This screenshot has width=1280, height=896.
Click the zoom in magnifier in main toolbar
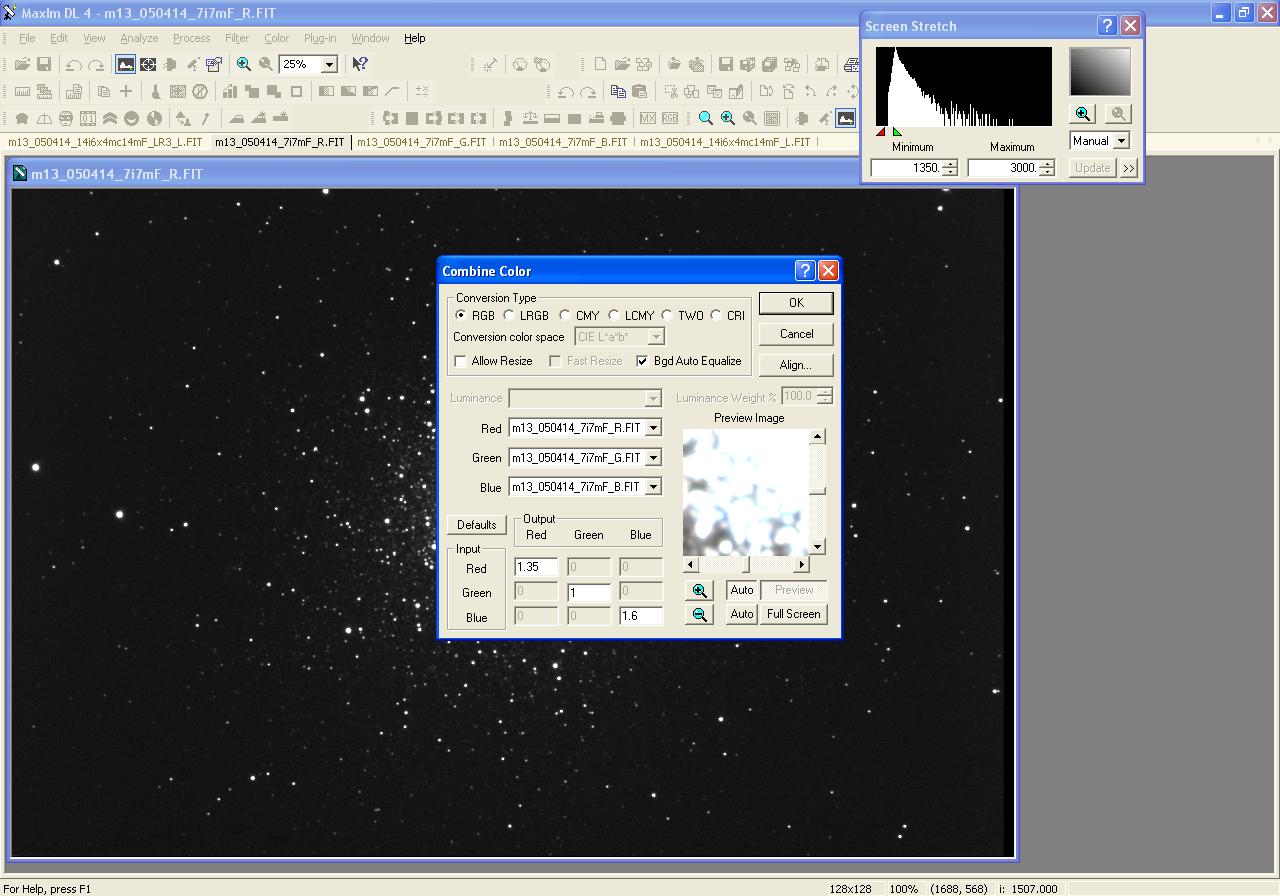(243, 64)
